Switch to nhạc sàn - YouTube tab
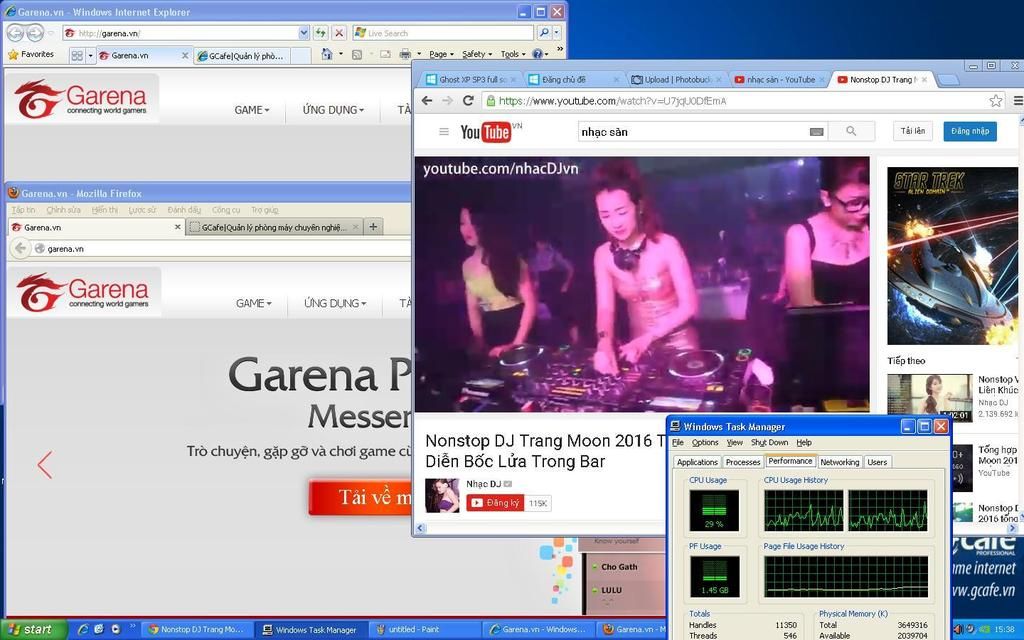 tap(779, 80)
